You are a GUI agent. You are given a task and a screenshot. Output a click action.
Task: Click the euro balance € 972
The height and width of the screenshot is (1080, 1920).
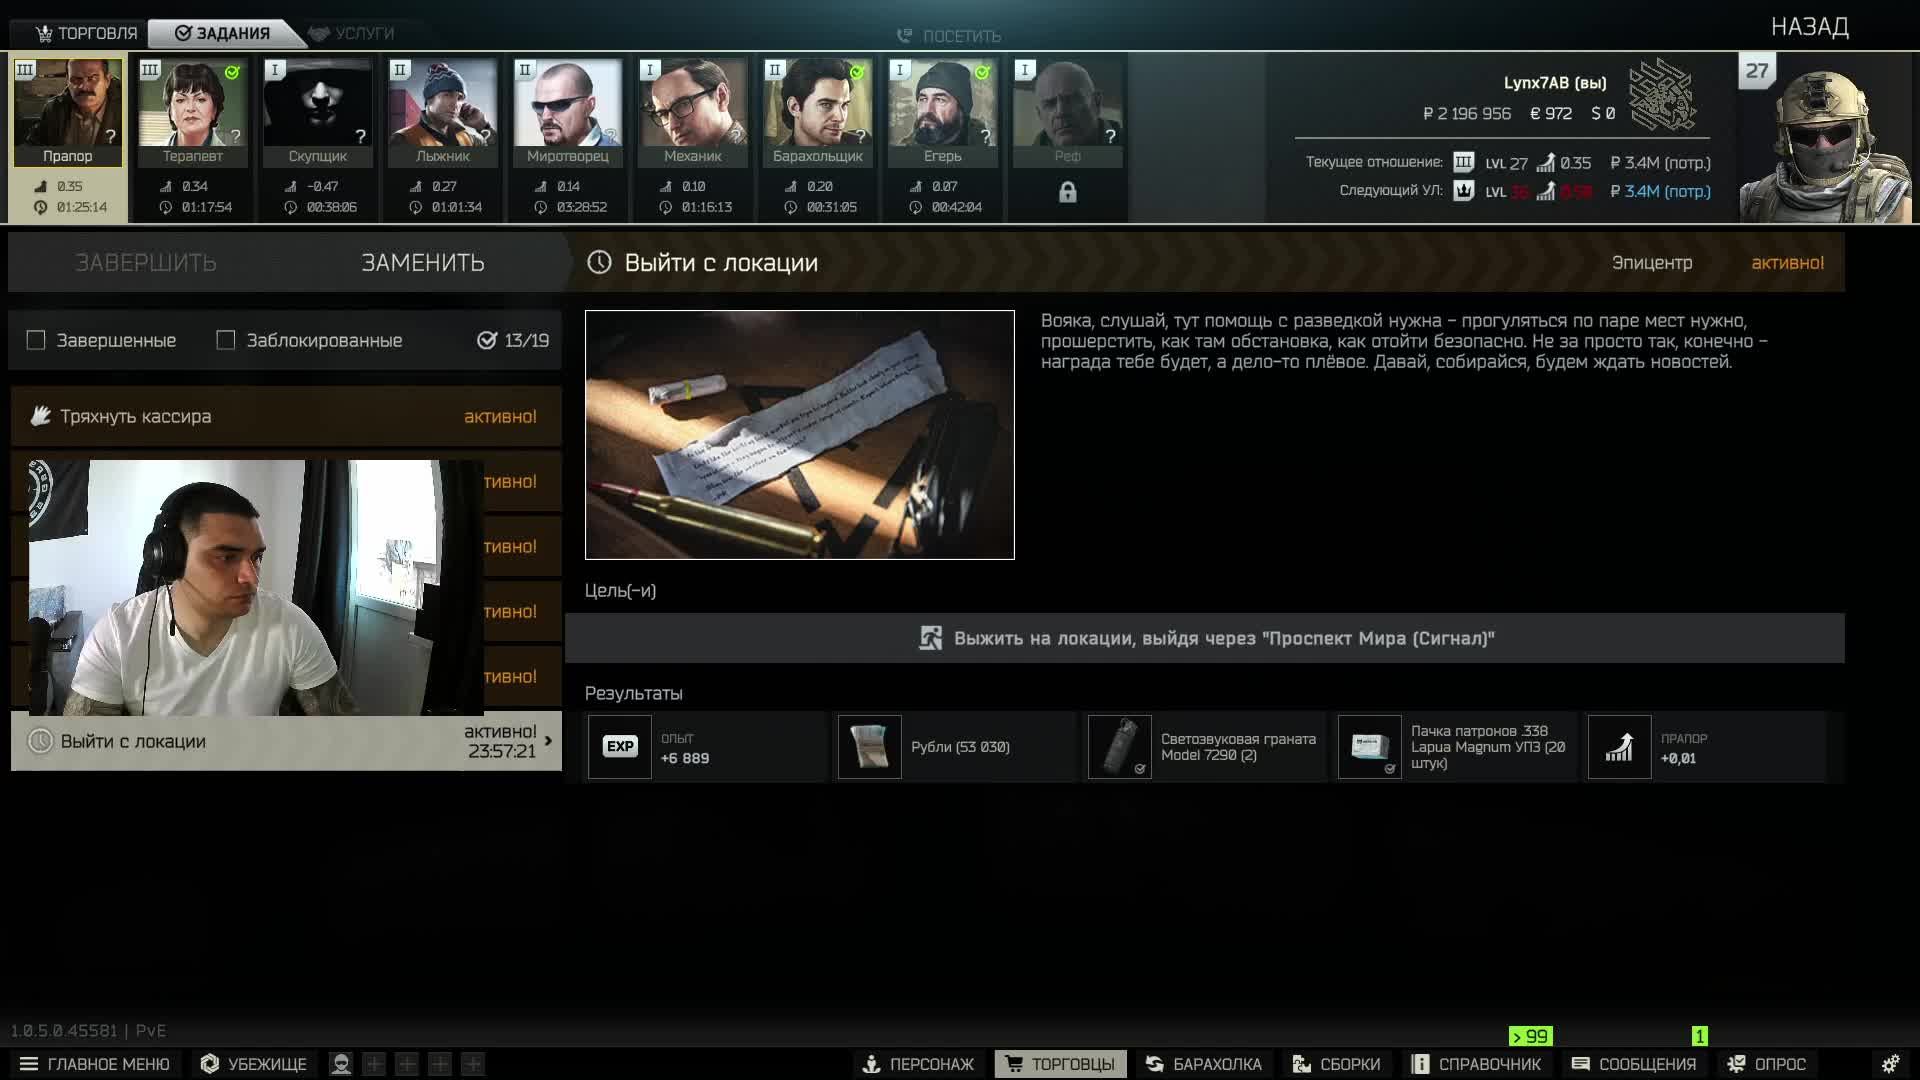(x=1551, y=114)
